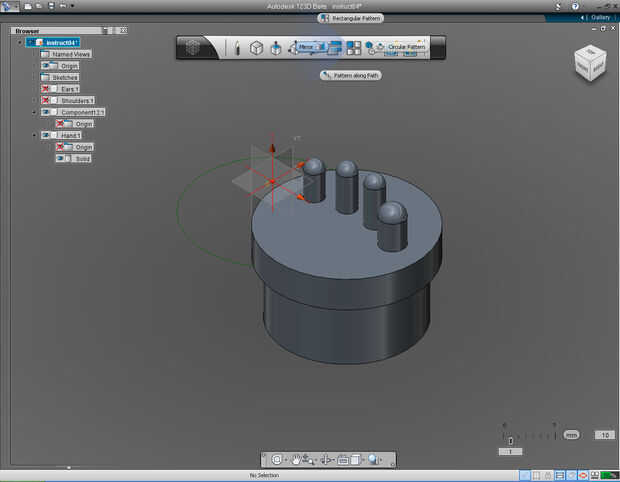
Task: Open the Sketch tool with the pencil icon
Action: pos(237,48)
